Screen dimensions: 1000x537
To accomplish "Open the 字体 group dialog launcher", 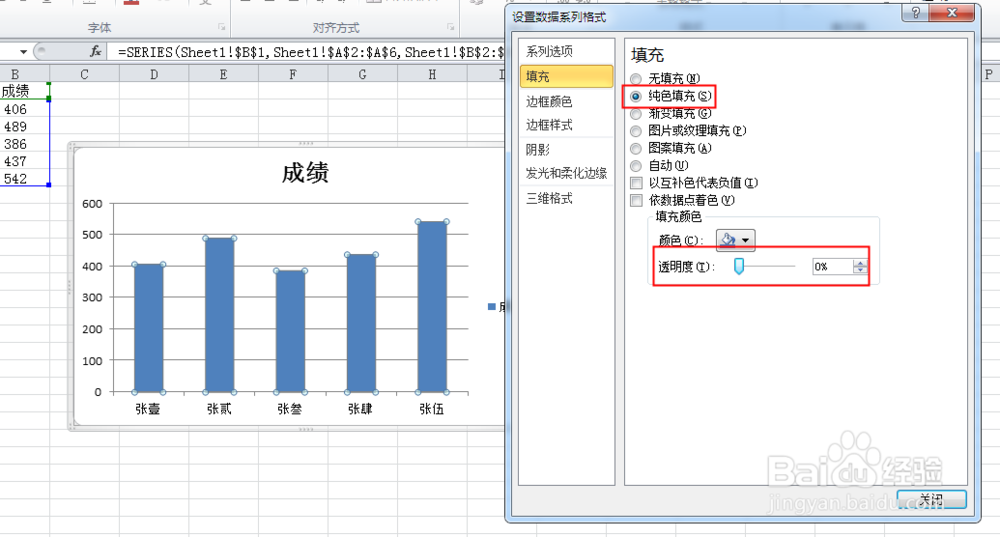I will (221, 27).
